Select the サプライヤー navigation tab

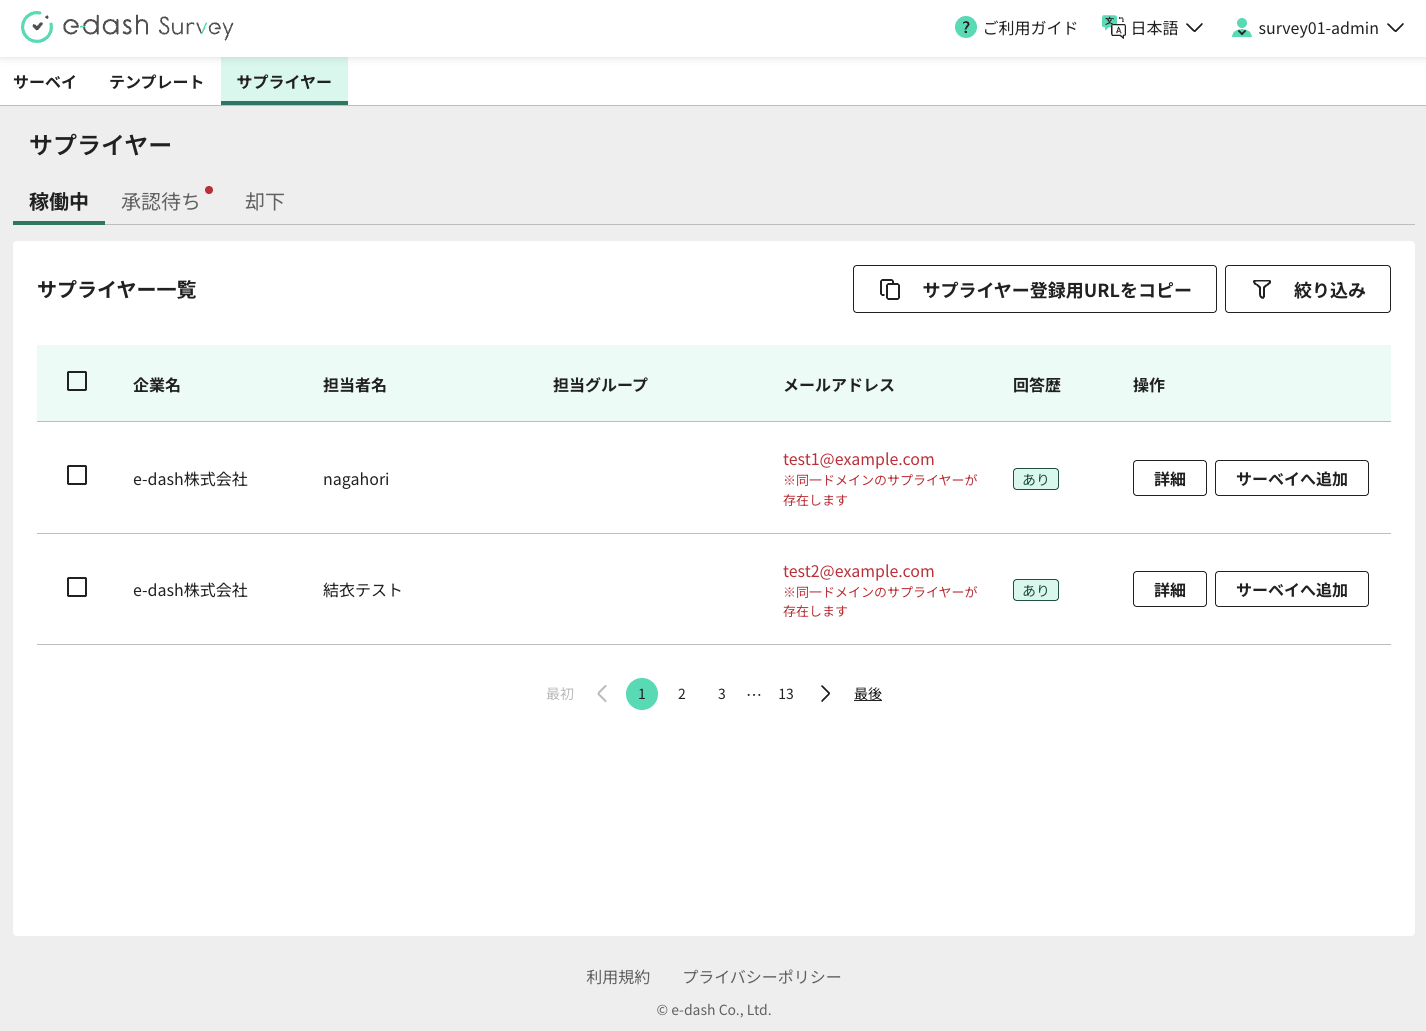point(284,81)
